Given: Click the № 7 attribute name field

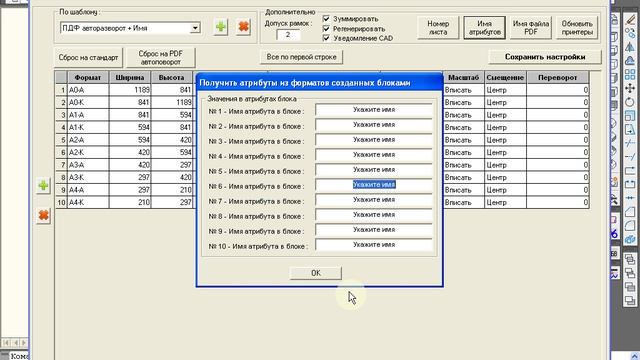Looking at the screenshot, I should (x=374, y=200).
